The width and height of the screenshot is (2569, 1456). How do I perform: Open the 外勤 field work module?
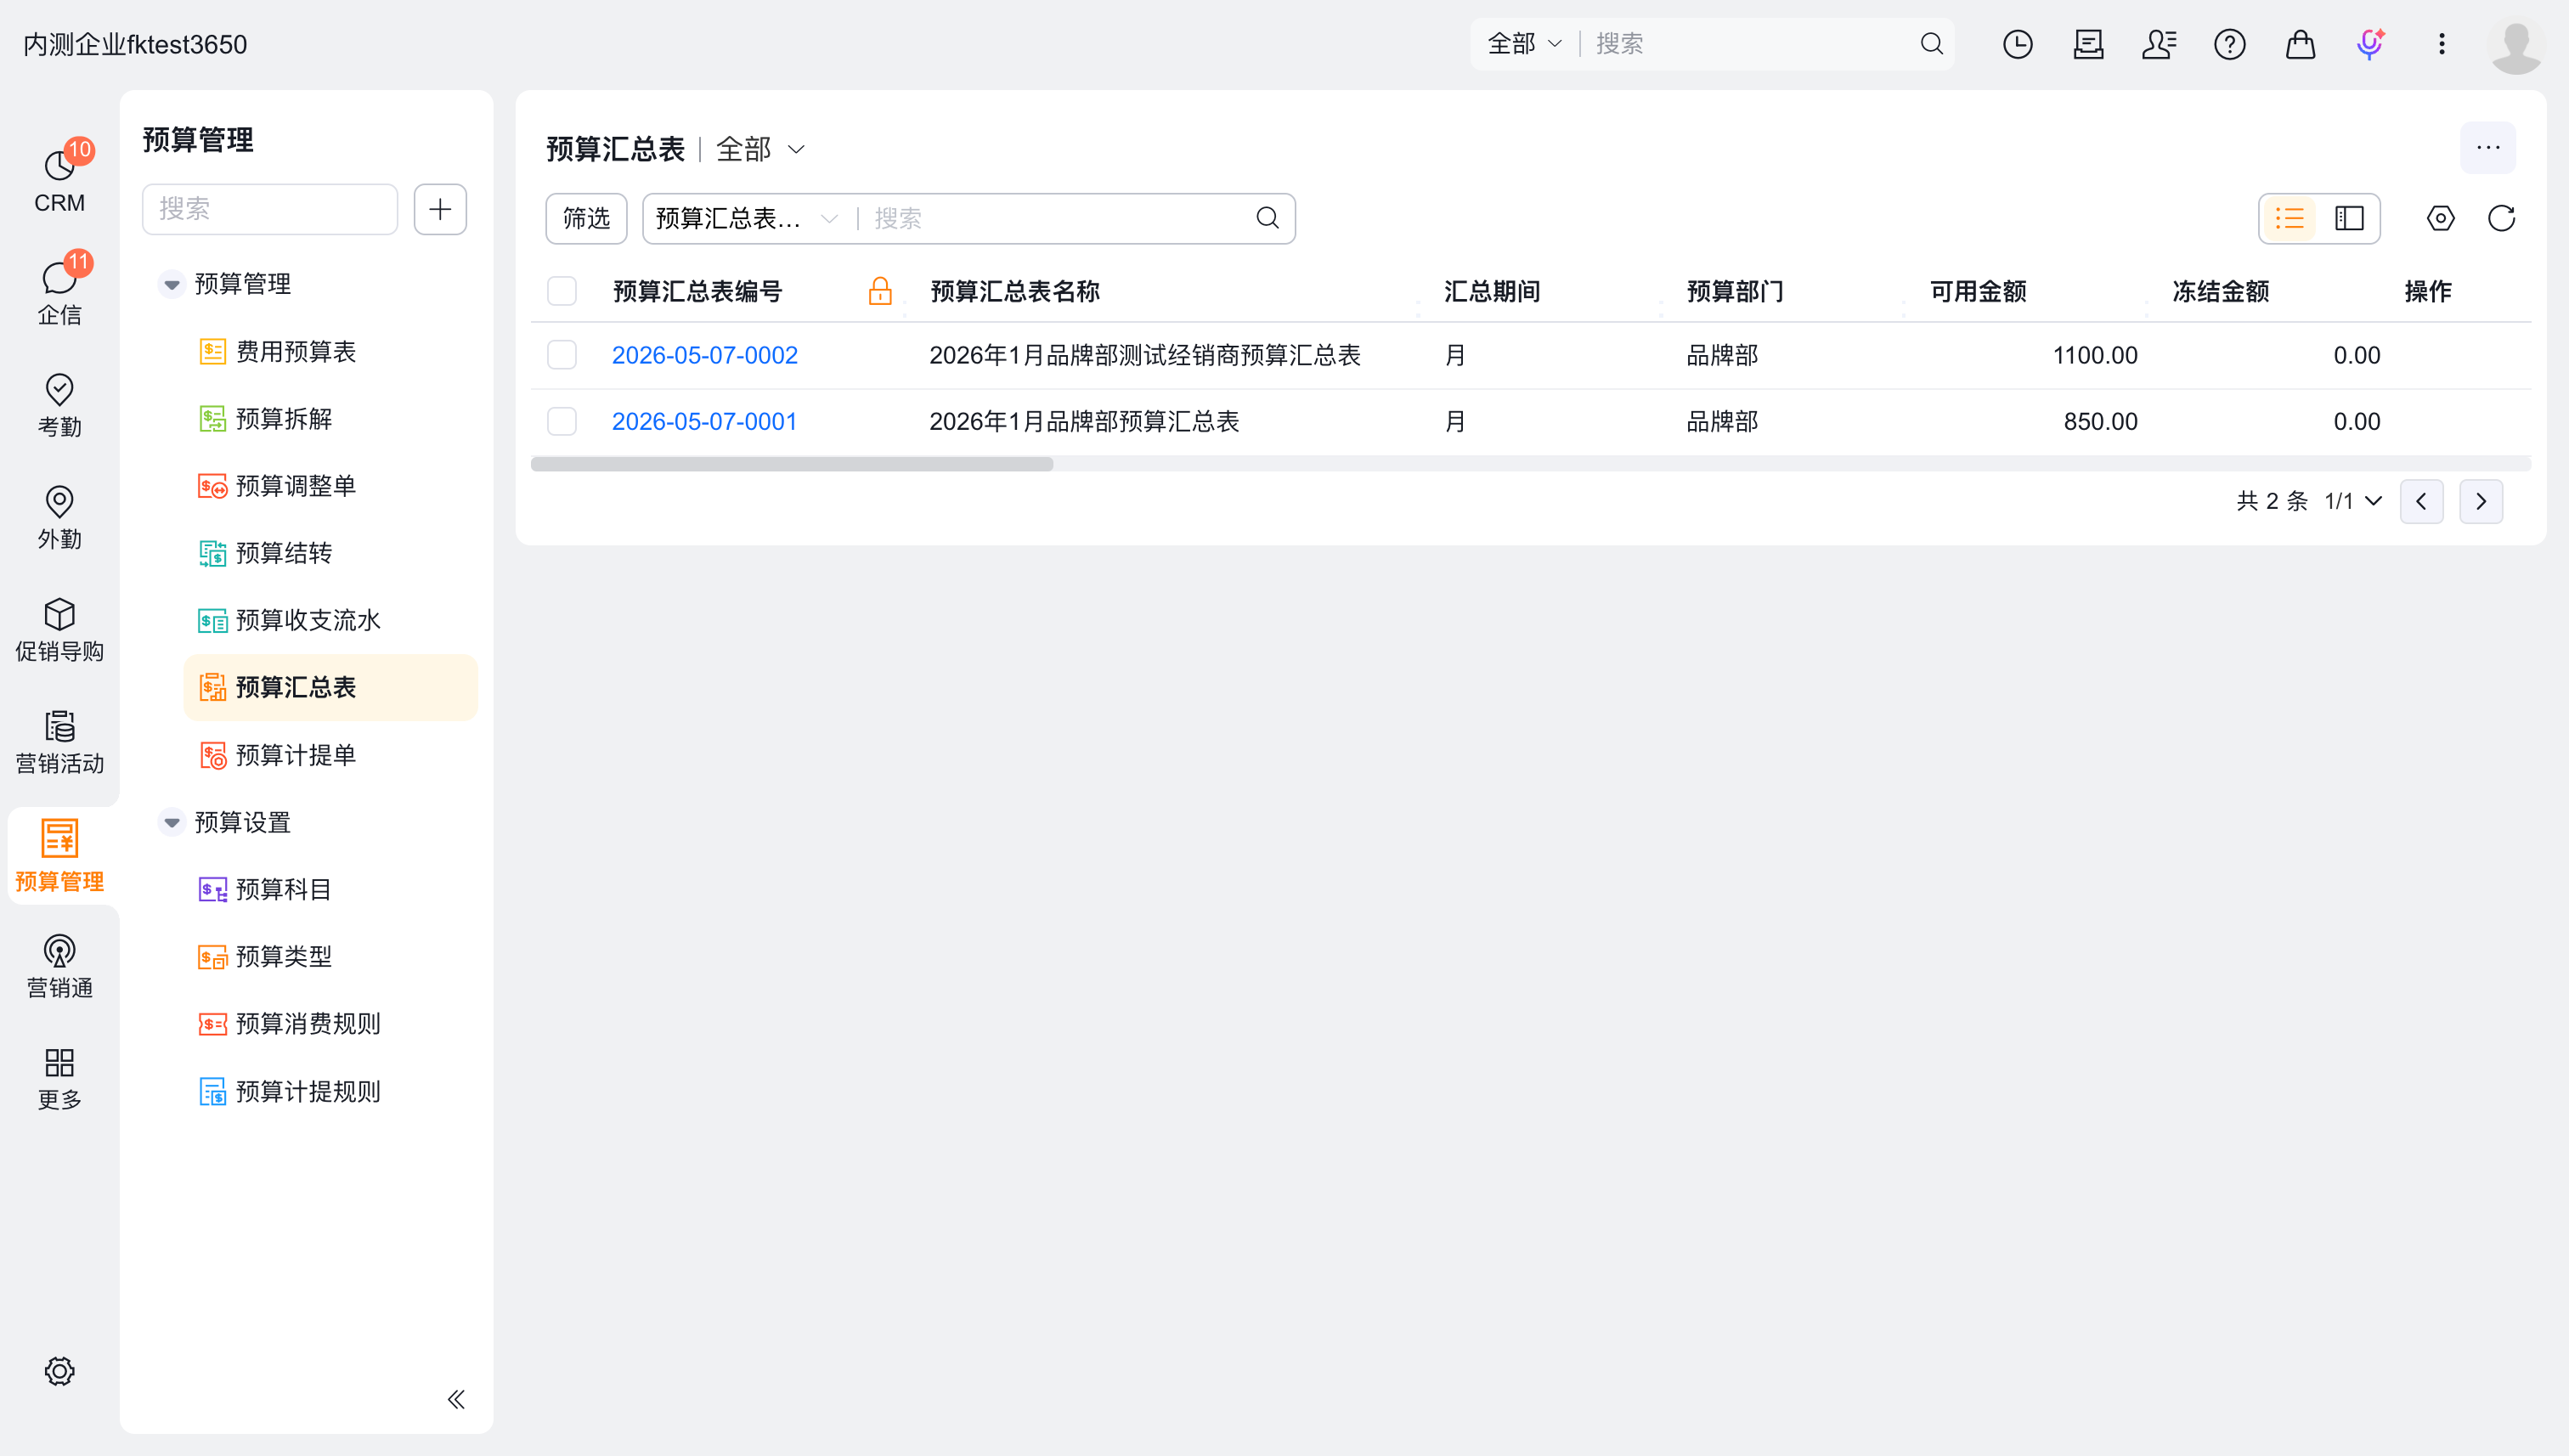pyautogui.click(x=59, y=517)
